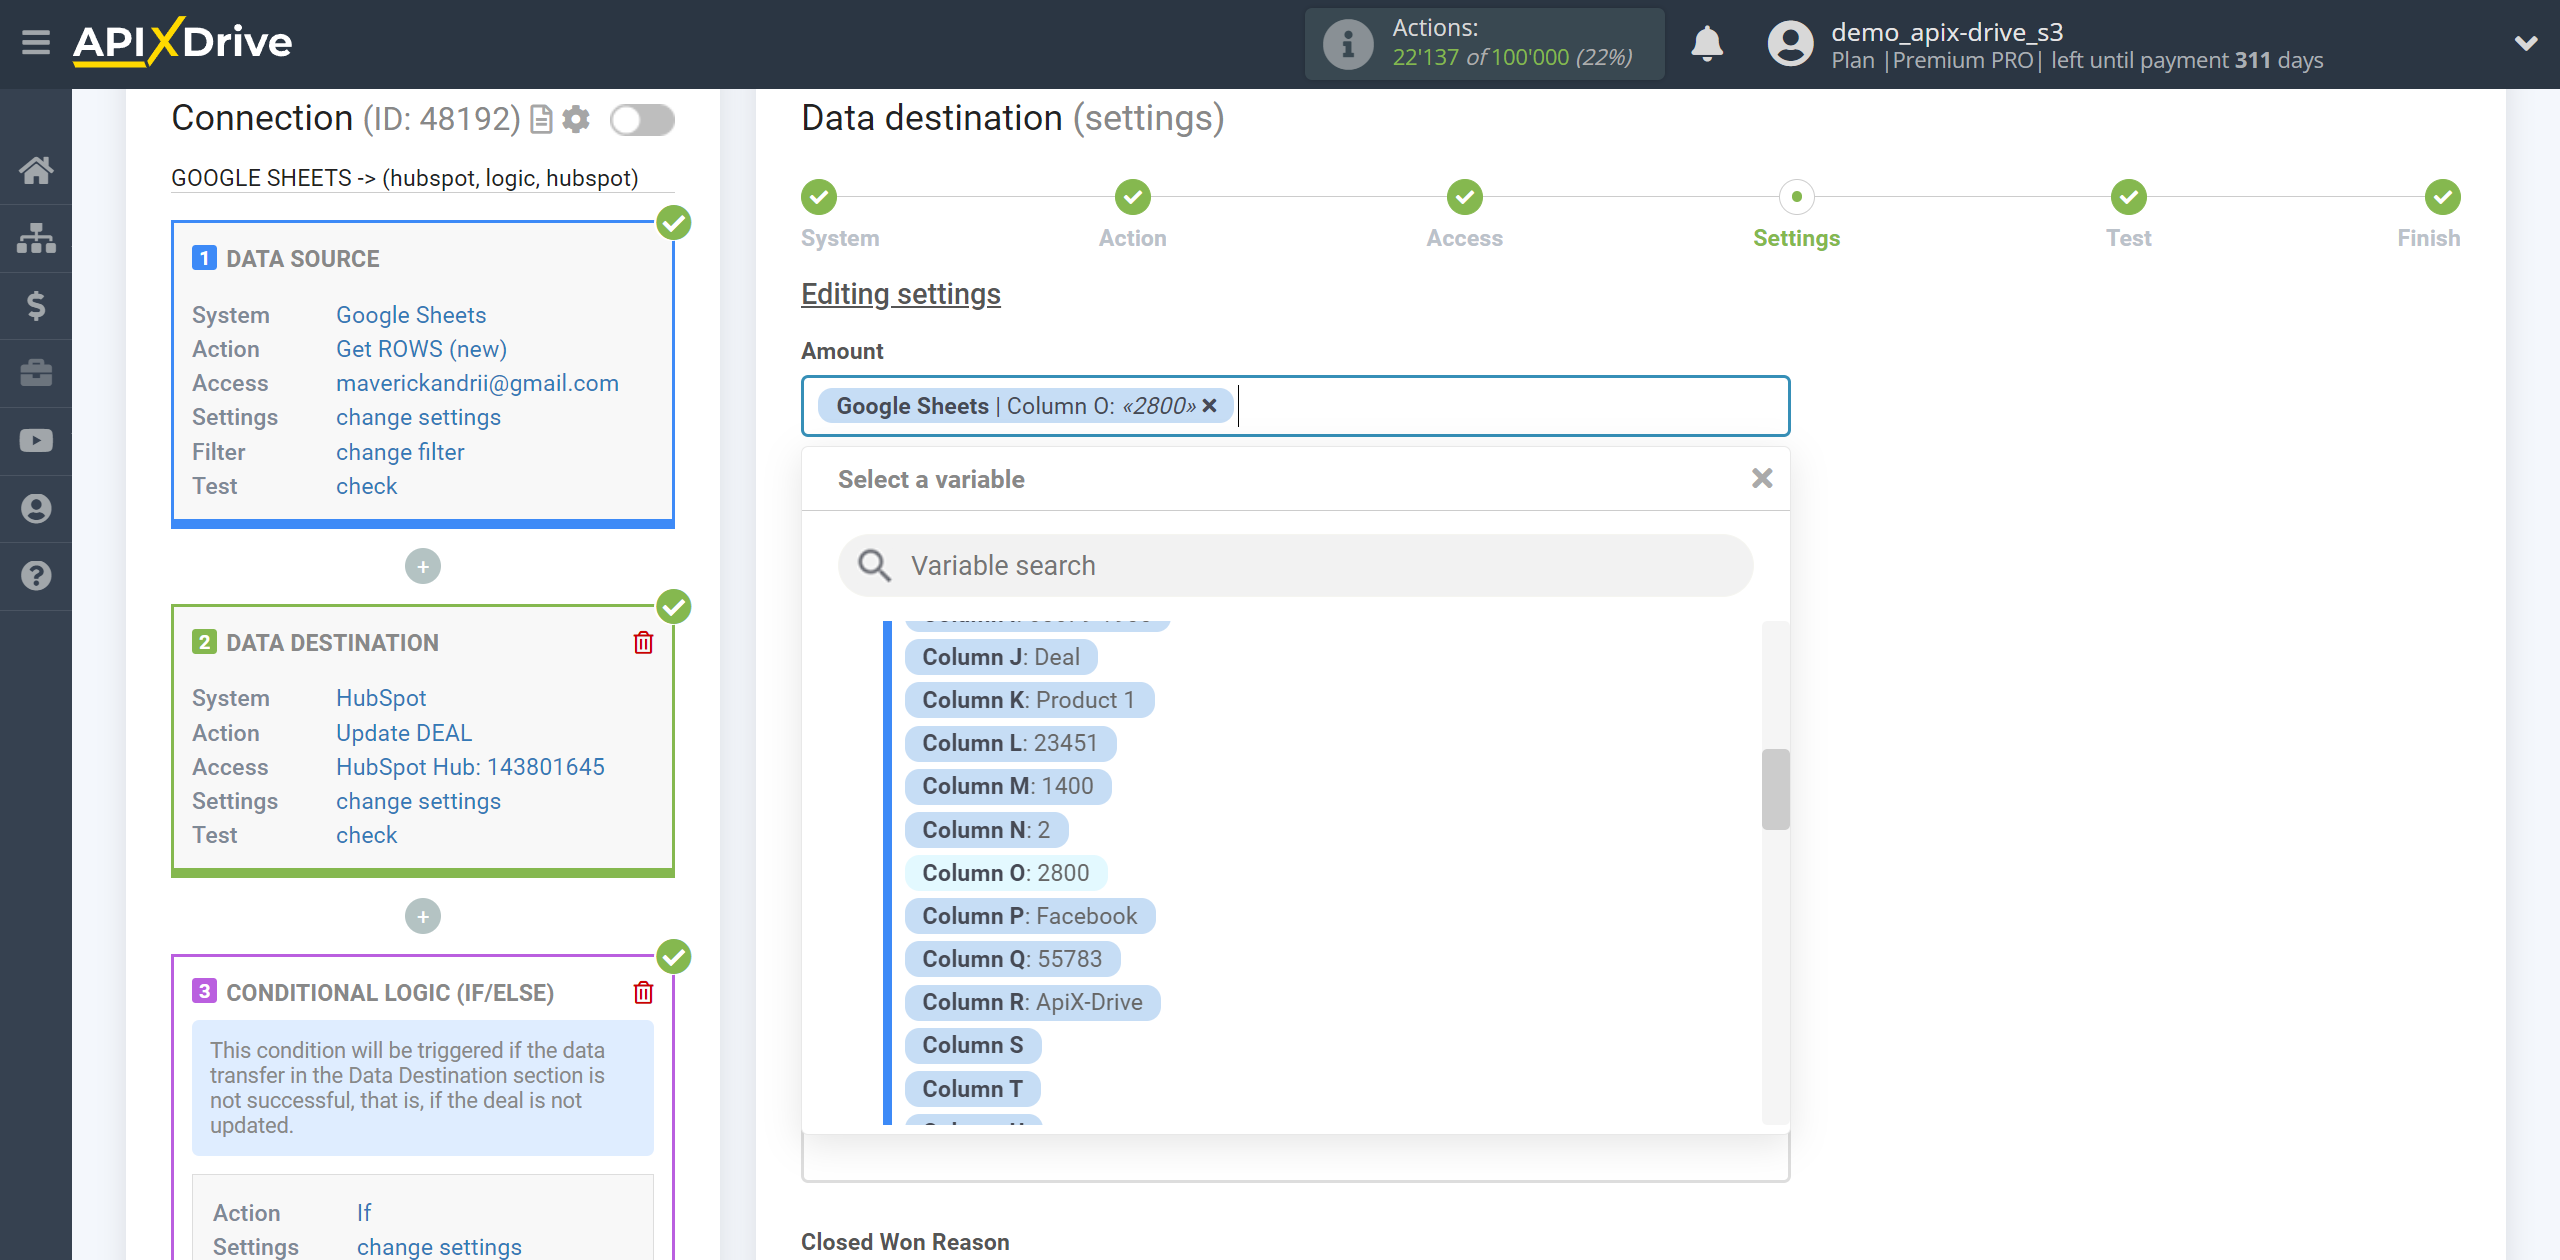Select variable Column Q: 55783

(1012, 959)
